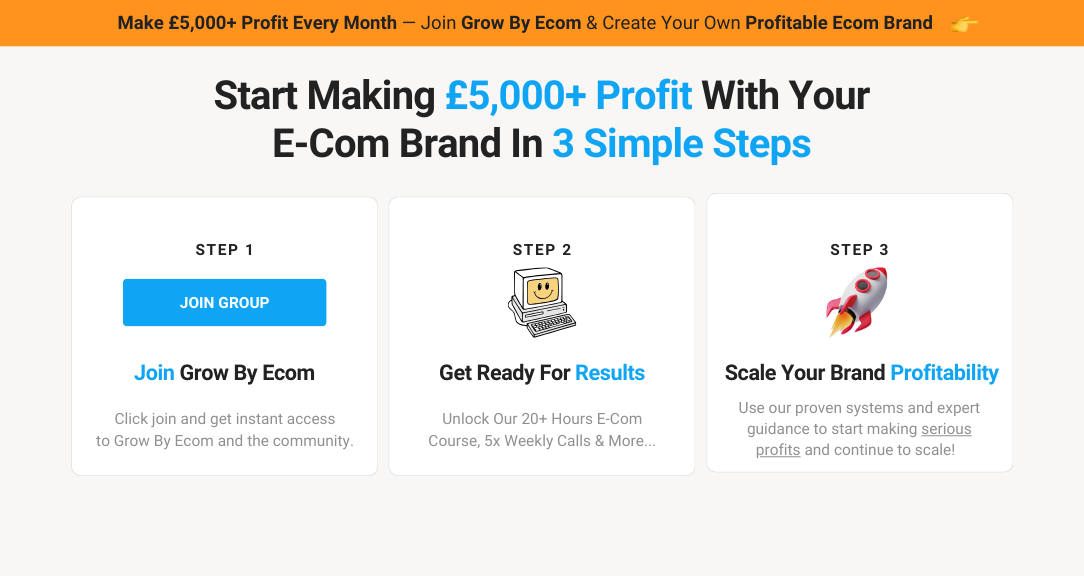The image size is (1084, 576).
Task: Select the smiley screen on the computer icon
Action: pos(542,291)
